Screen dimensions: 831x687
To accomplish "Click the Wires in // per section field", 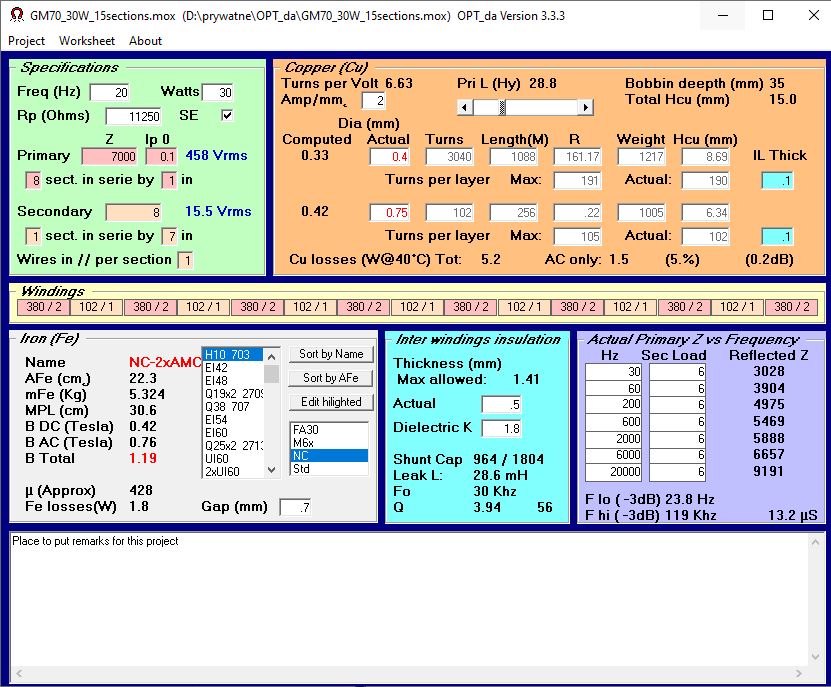I will point(185,261).
